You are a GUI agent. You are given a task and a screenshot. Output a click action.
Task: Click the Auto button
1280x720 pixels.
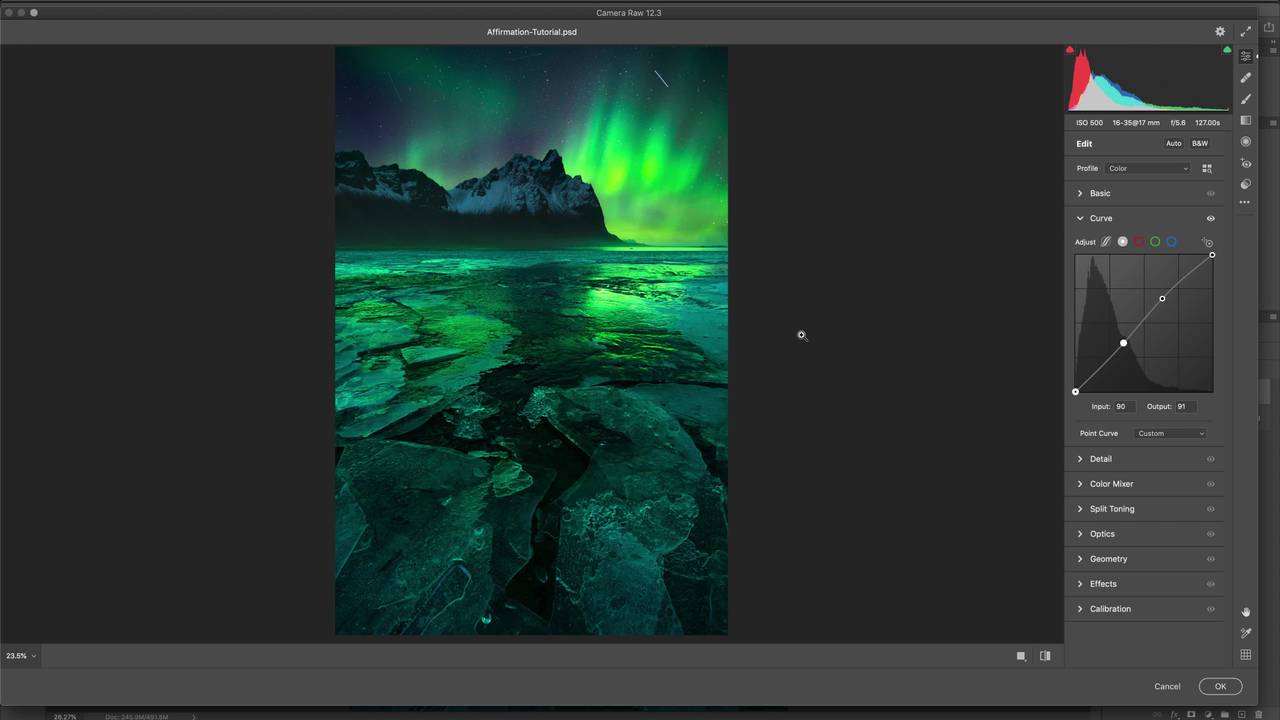pyautogui.click(x=1173, y=143)
